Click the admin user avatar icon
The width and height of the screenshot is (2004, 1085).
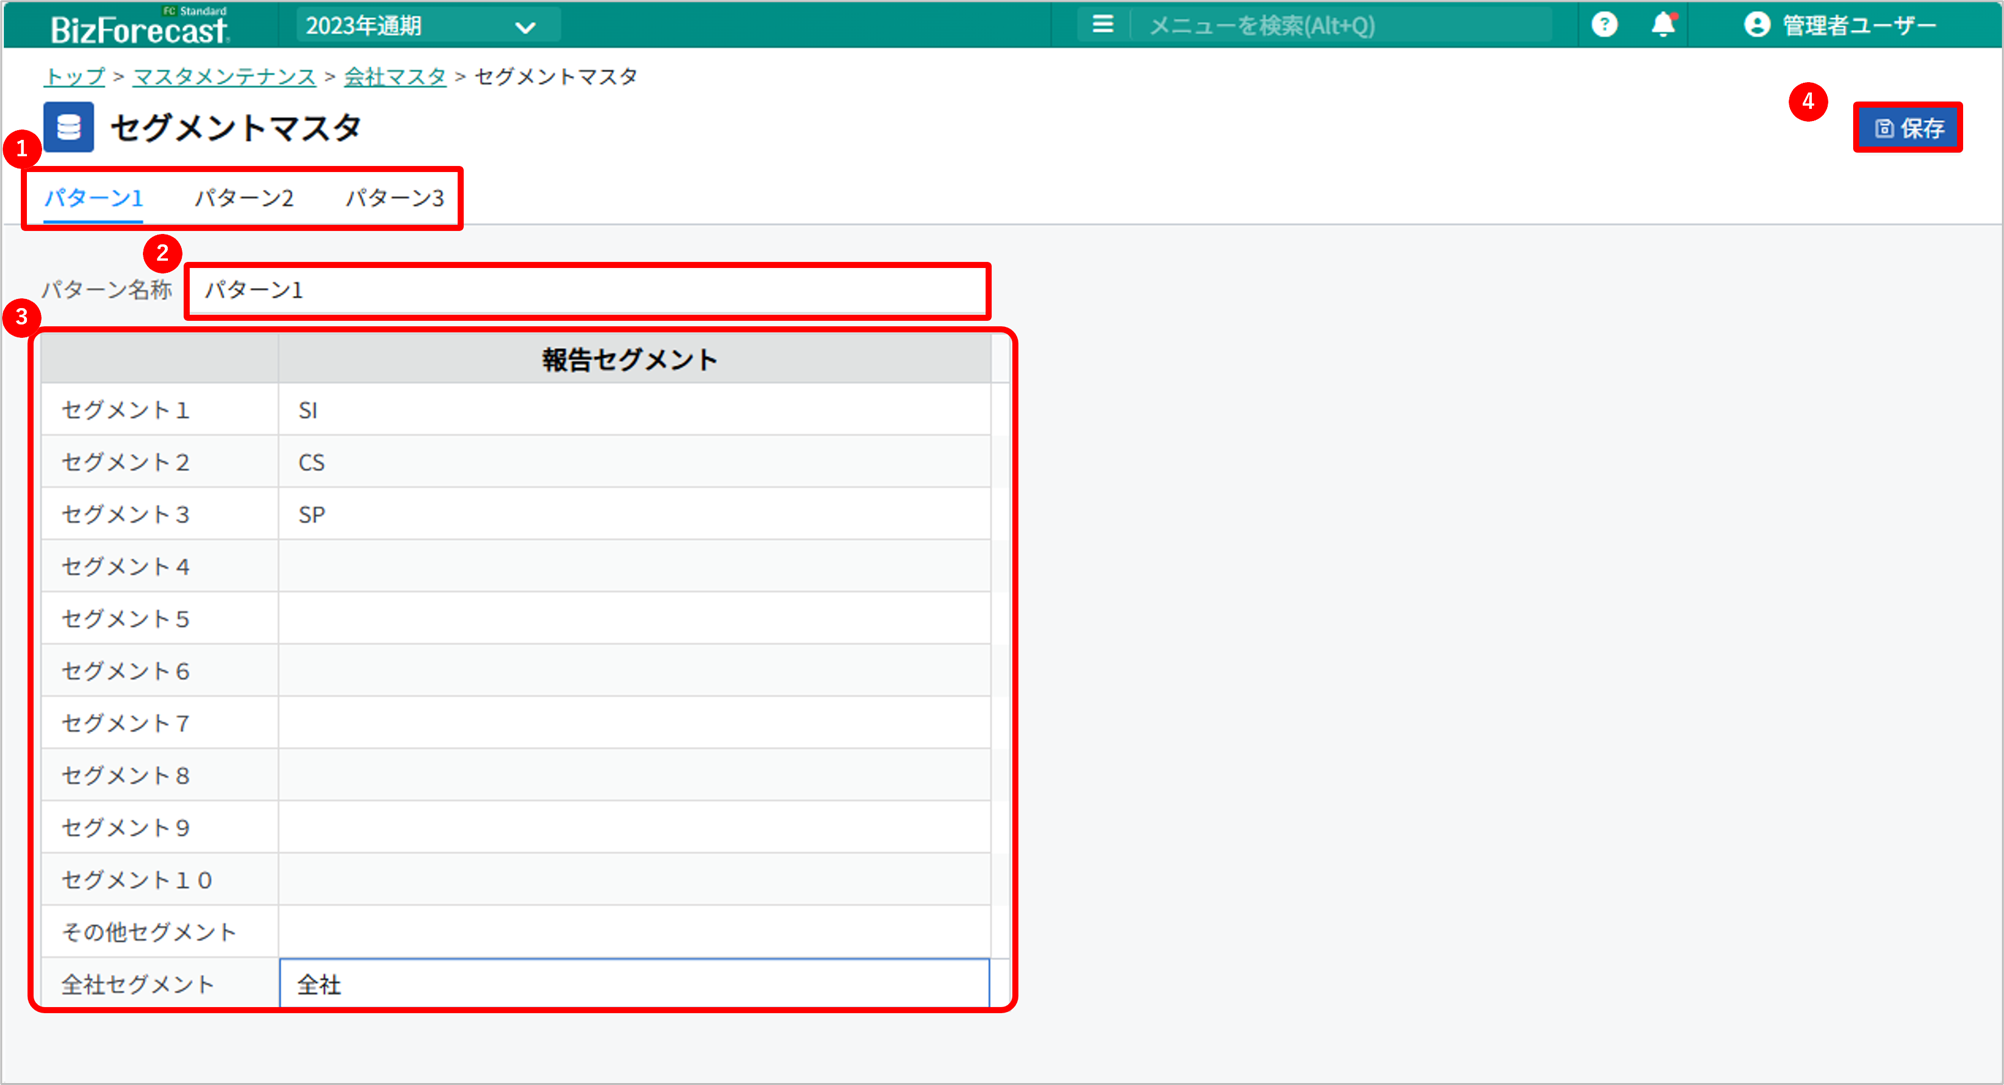coord(1756,25)
